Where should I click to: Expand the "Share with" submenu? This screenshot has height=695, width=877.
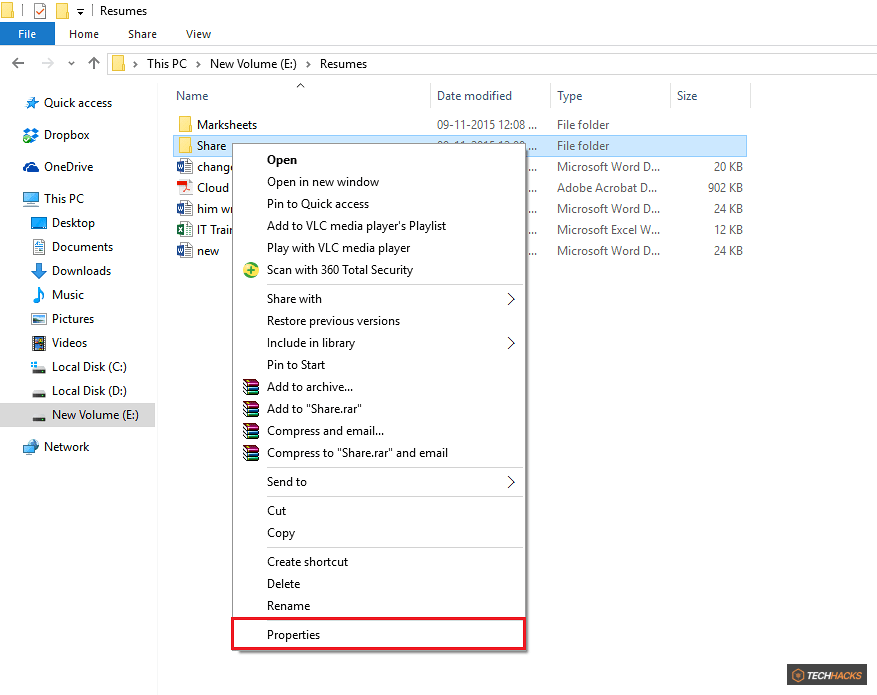tap(292, 298)
